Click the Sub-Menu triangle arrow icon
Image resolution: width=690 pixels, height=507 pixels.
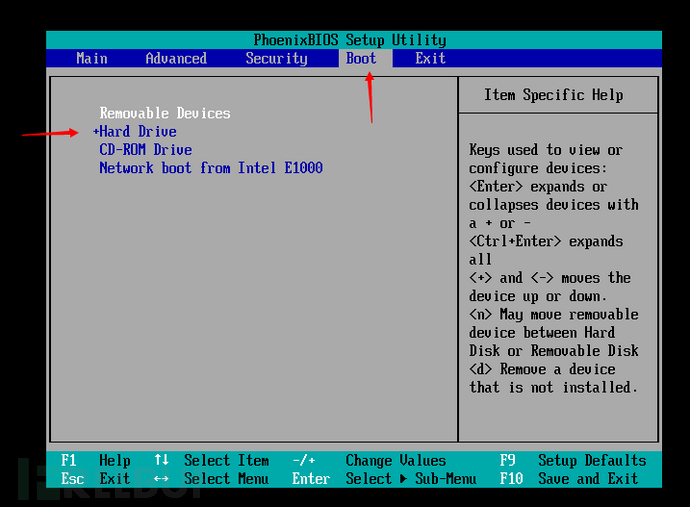pos(404,479)
